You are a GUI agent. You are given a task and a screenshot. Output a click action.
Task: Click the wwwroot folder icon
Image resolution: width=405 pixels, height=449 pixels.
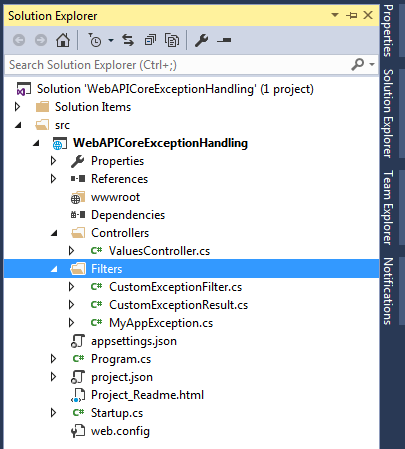[x=77, y=197]
